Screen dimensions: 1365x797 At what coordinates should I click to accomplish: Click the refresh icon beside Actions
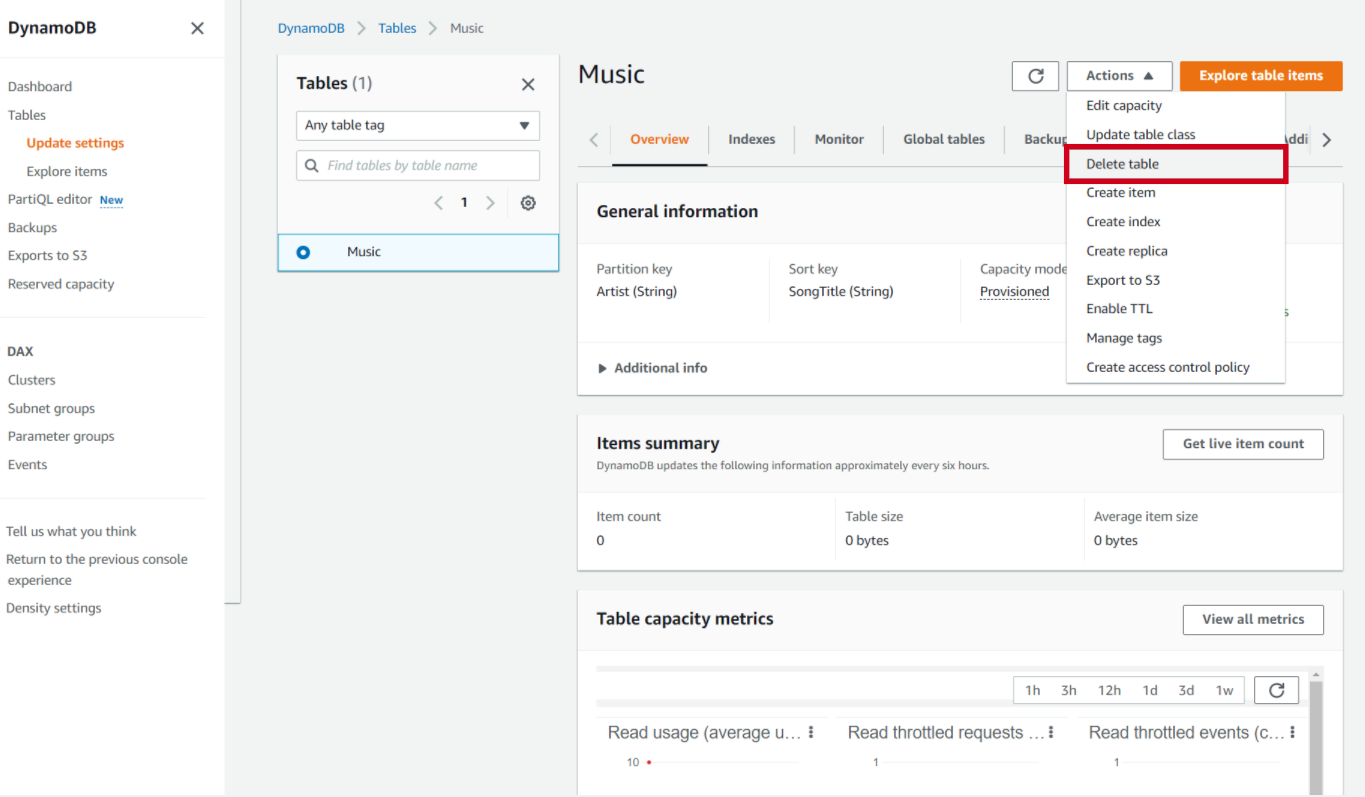pyautogui.click(x=1035, y=76)
